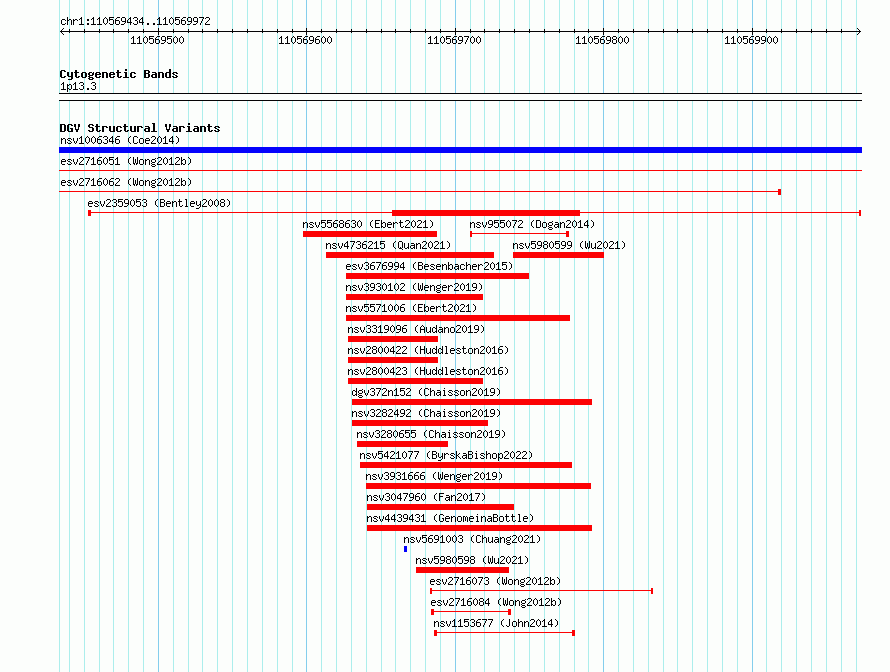Open nsv1153677 (John2014) label
This screenshot has height=672, width=890.
click(x=496, y=623)
